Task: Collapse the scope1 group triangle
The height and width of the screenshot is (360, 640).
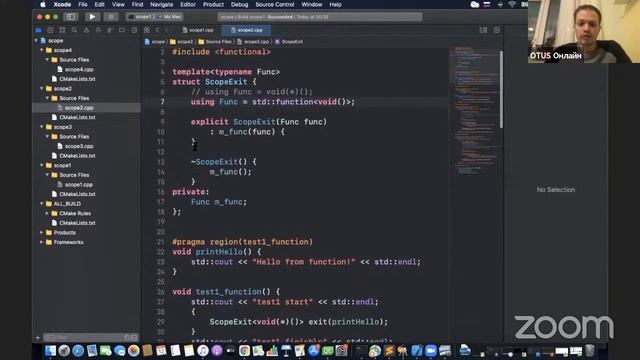Action: (x=42, y=165)
